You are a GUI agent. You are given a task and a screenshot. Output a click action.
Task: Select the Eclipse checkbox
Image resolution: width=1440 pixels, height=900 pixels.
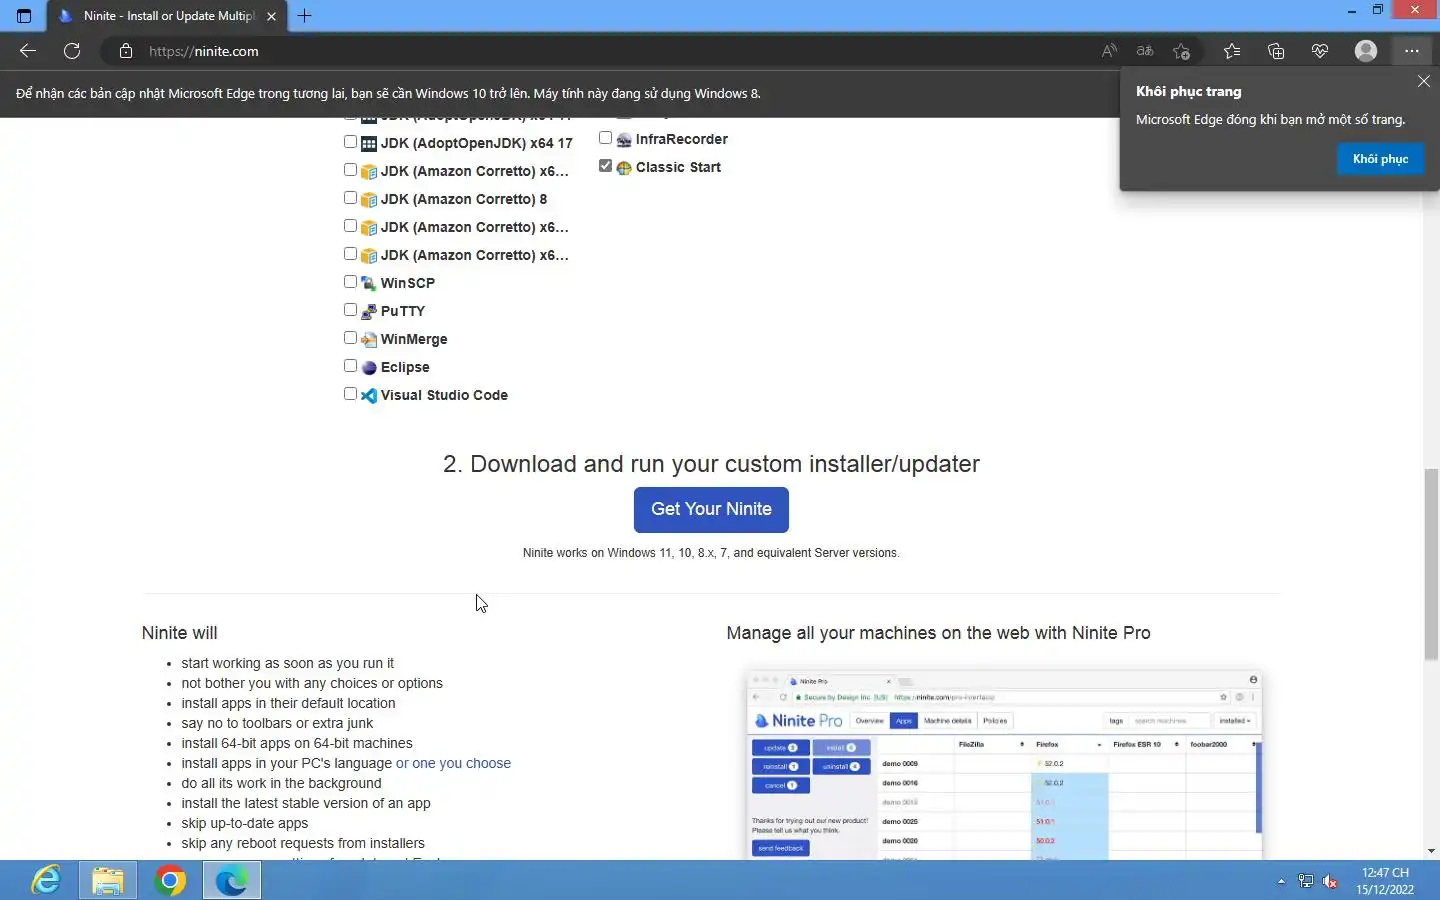(x=350, y=366)
